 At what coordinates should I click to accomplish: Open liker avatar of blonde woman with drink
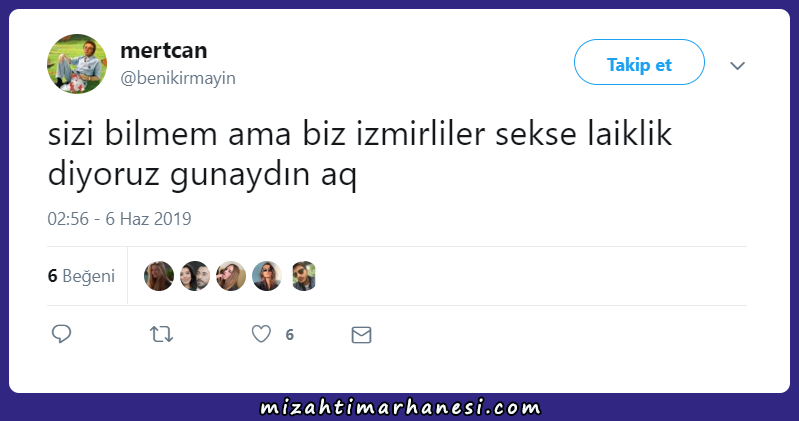click(231, 276)
